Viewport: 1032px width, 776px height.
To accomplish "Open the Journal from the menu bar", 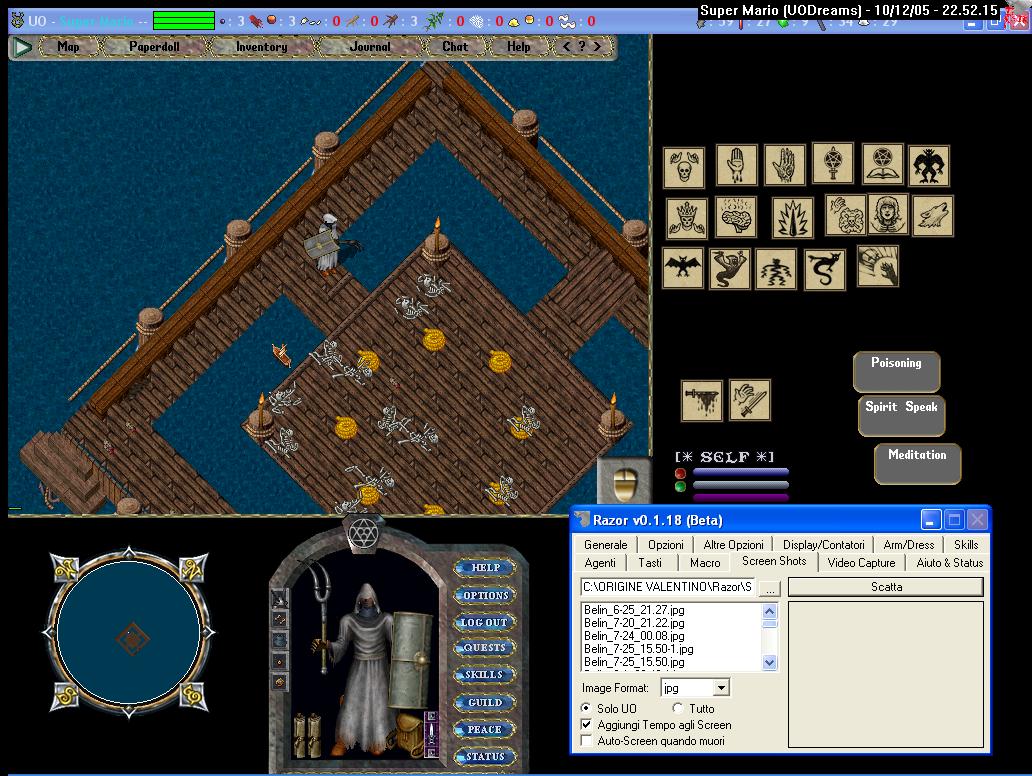I will (x=370, y=47).
